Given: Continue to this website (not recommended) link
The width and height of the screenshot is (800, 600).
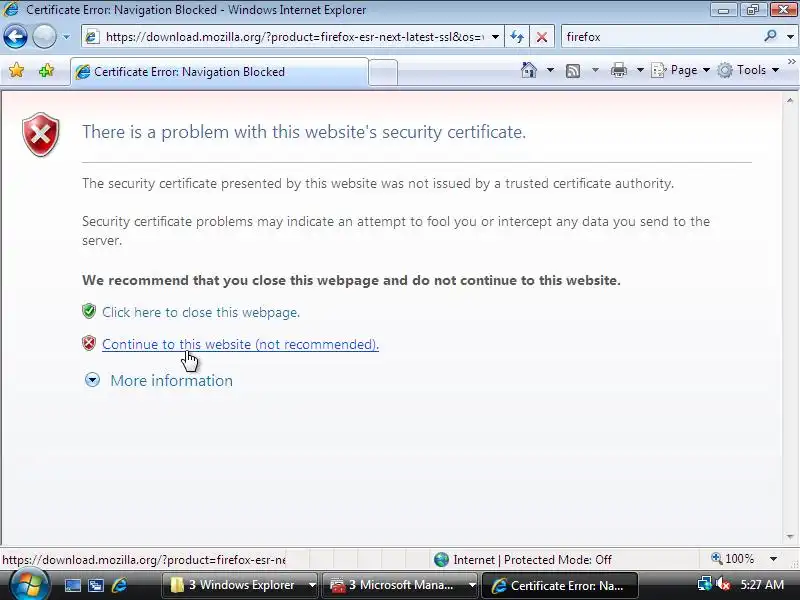Looking at the screenshot, I should pyautogui.click(x=240, y=344).
